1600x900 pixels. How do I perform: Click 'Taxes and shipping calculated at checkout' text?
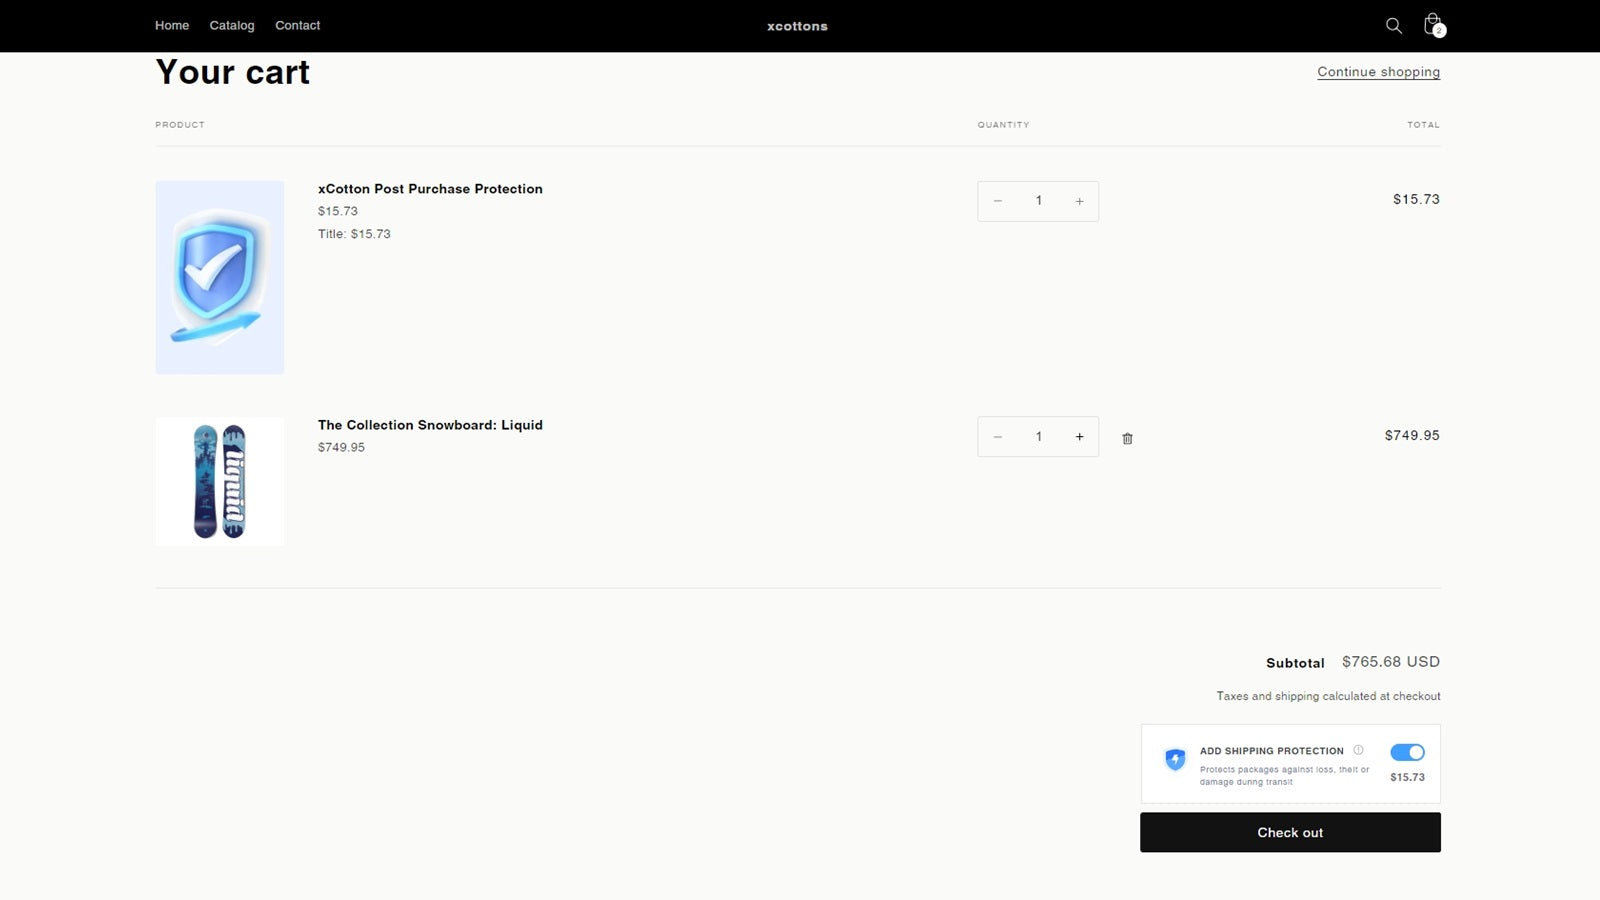click(1328, 696)
